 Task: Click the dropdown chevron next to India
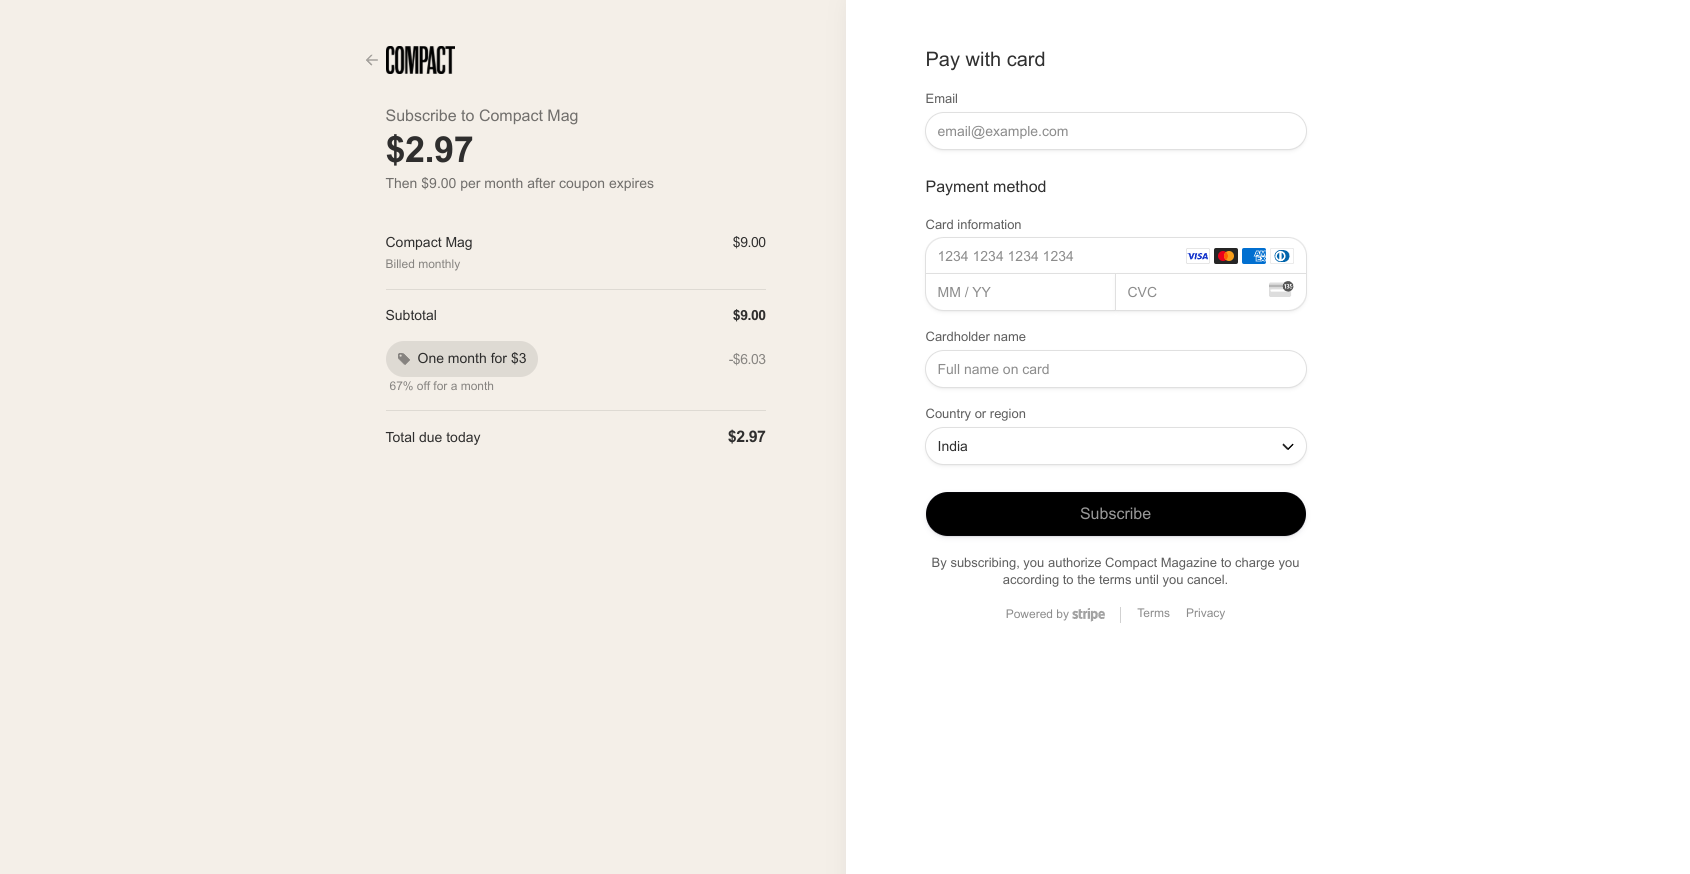coord(1288,447)
